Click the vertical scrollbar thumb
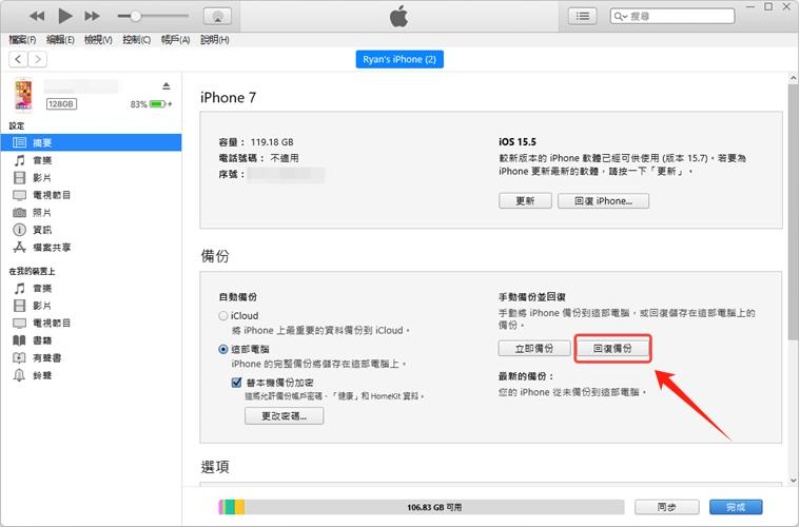Image resolution: width=800 pixels, height=527 pixels. 793,212
